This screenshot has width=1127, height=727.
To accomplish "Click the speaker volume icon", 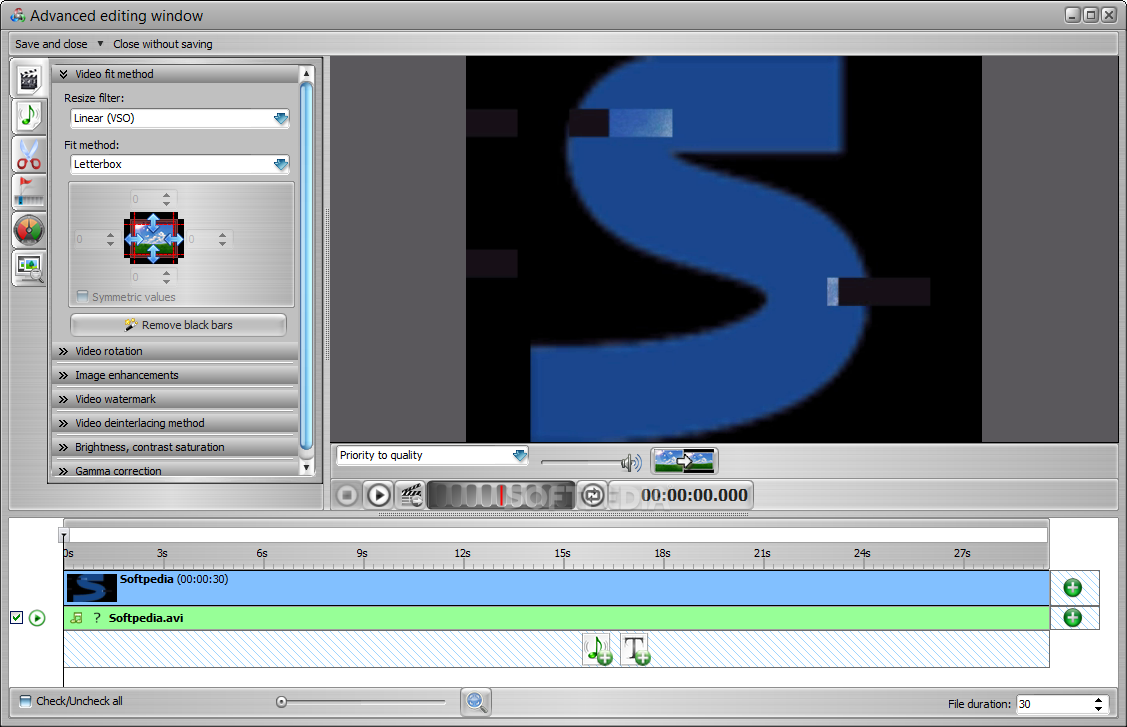I will pyautogui.click(x=631, y=462).
